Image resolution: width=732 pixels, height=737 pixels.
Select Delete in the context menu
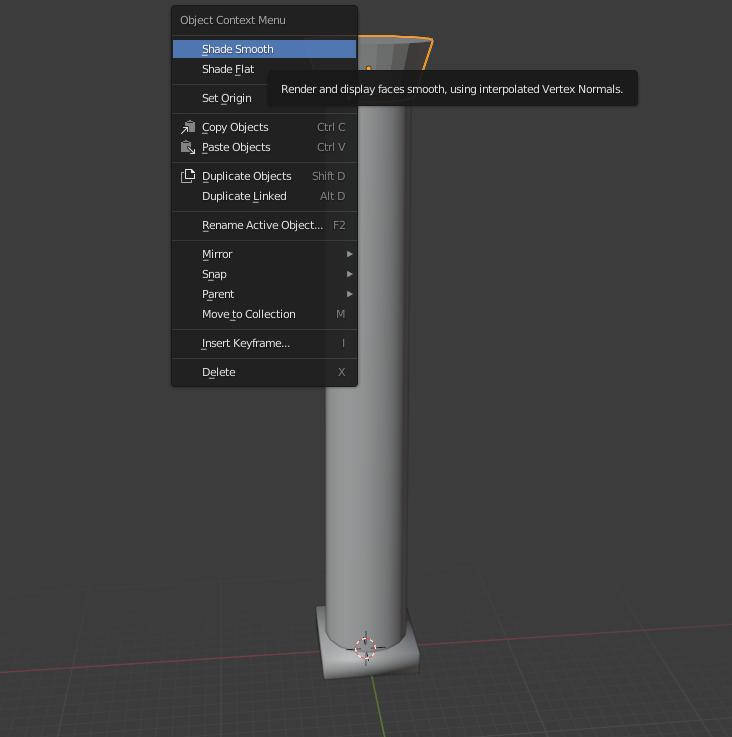click(219, 372)
